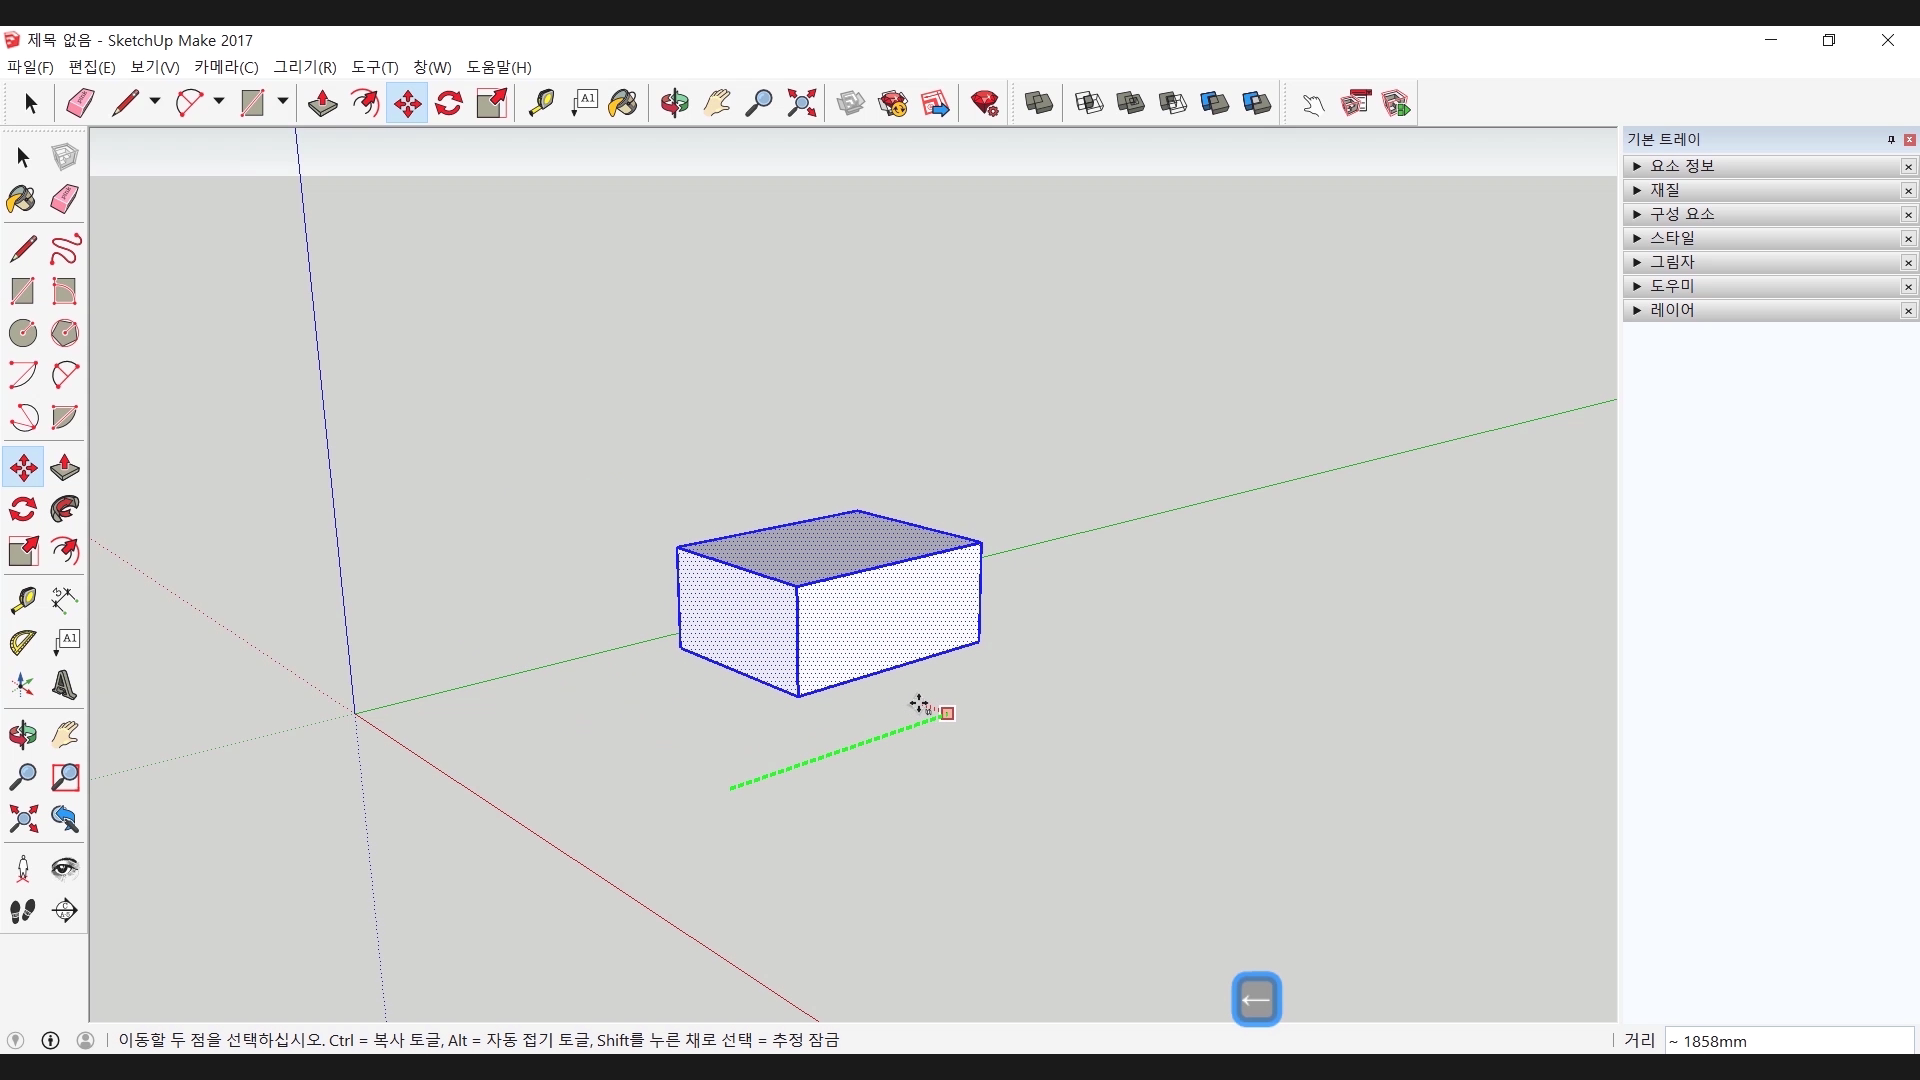1920x1080 pixels.
Task: Select the Circle tool in left toolbar
Action: tap(23, 333)
